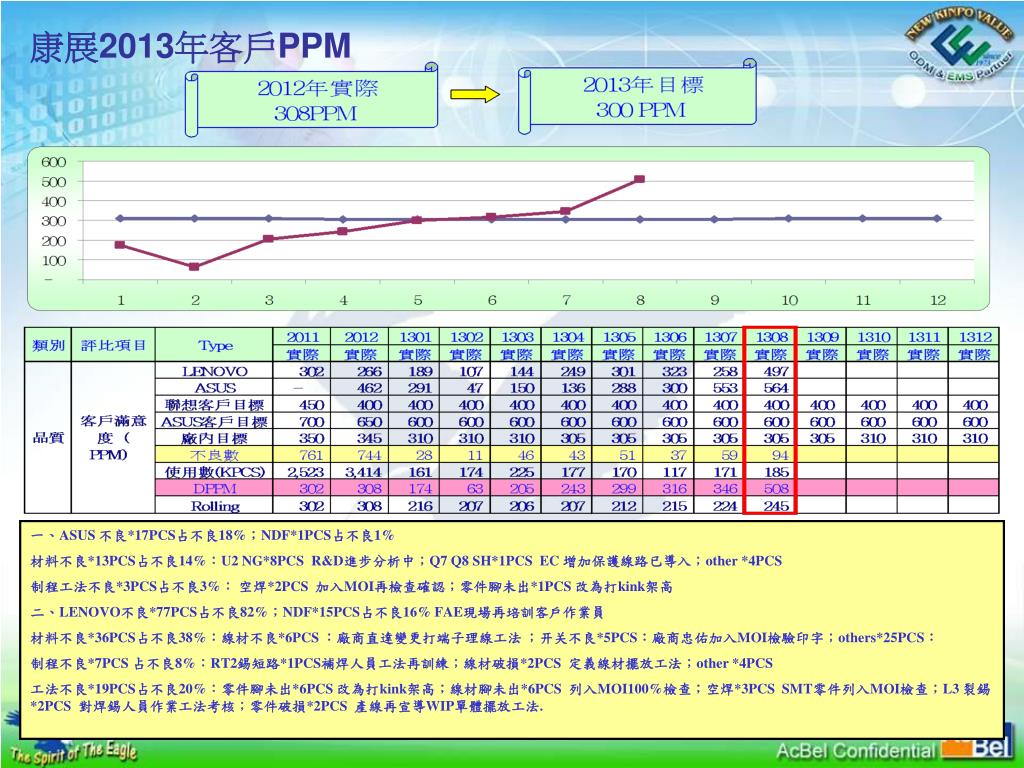Click the line starting 工法不良*19PCS
Screen dimensions: 1024x768
[x=511, y=697]
